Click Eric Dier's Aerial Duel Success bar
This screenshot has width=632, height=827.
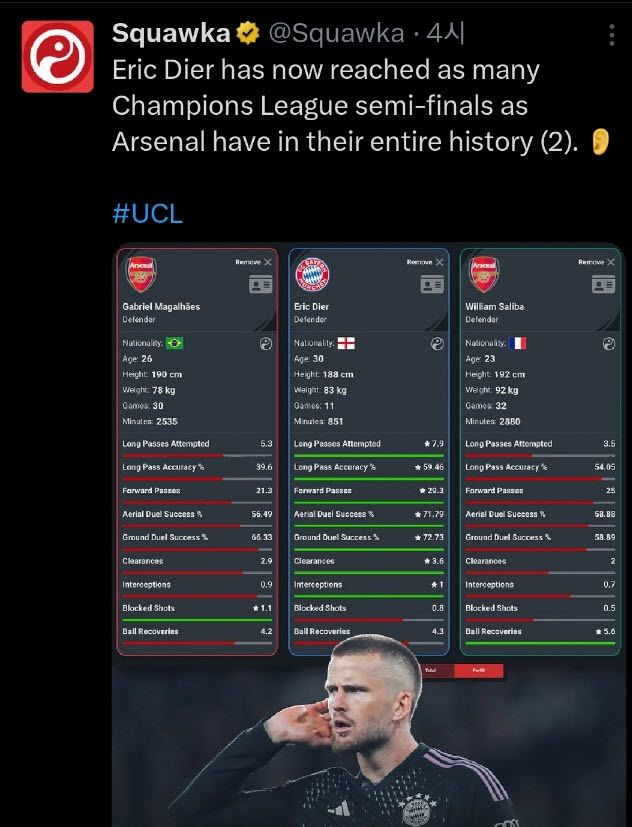pos(368,526)
